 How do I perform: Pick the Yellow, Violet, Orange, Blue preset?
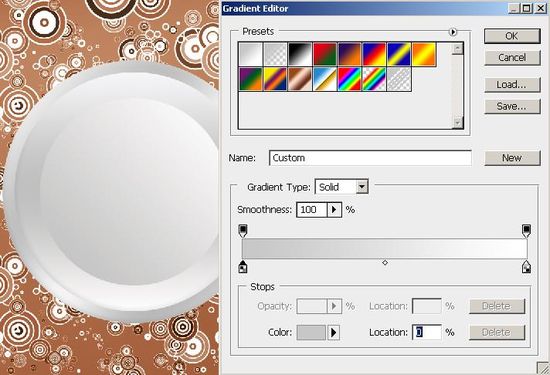[275, 79]
